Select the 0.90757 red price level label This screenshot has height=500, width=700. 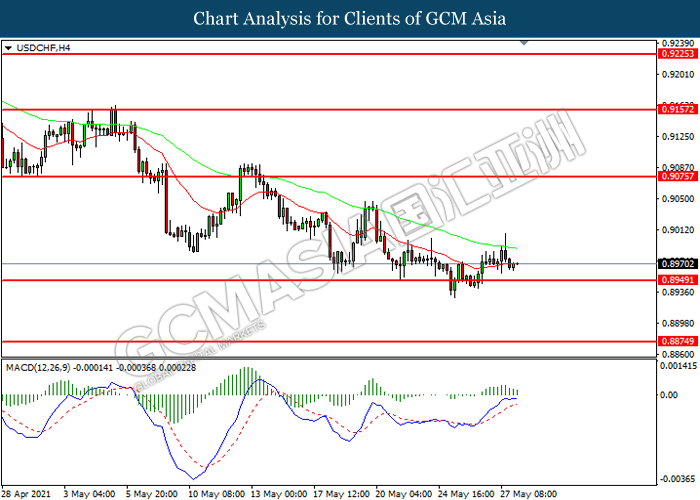coord(678,176)
